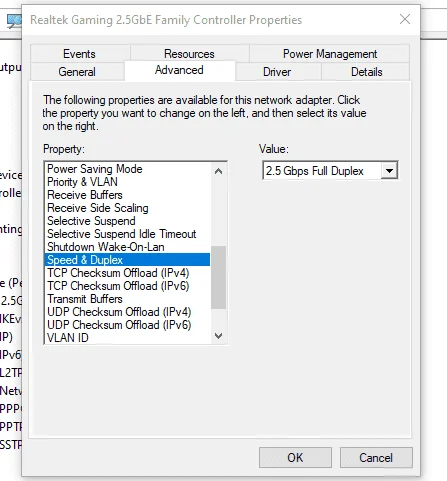Select TCP Checksum Offload (IPv6) property

(127, 286)
